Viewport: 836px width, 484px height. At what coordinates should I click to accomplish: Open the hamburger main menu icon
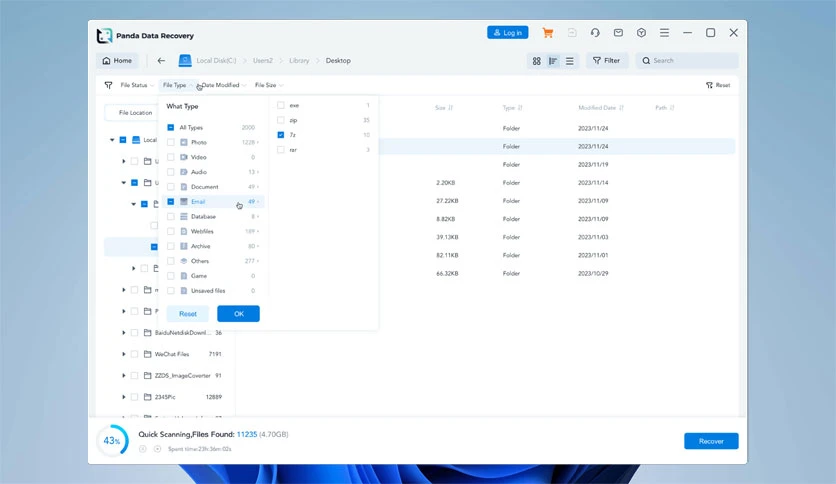[x=664, y=33]
